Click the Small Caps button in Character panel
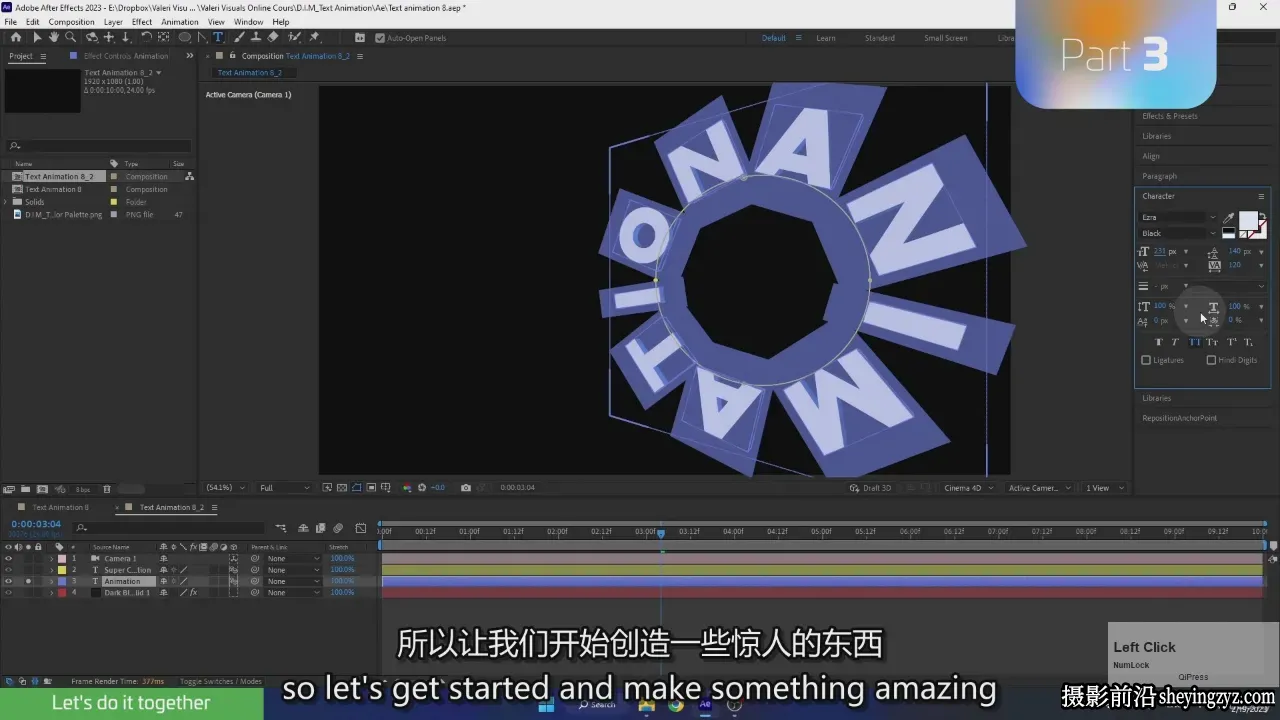The height and width of the screenshot is (720, 1280). [x=1212, y=342]
